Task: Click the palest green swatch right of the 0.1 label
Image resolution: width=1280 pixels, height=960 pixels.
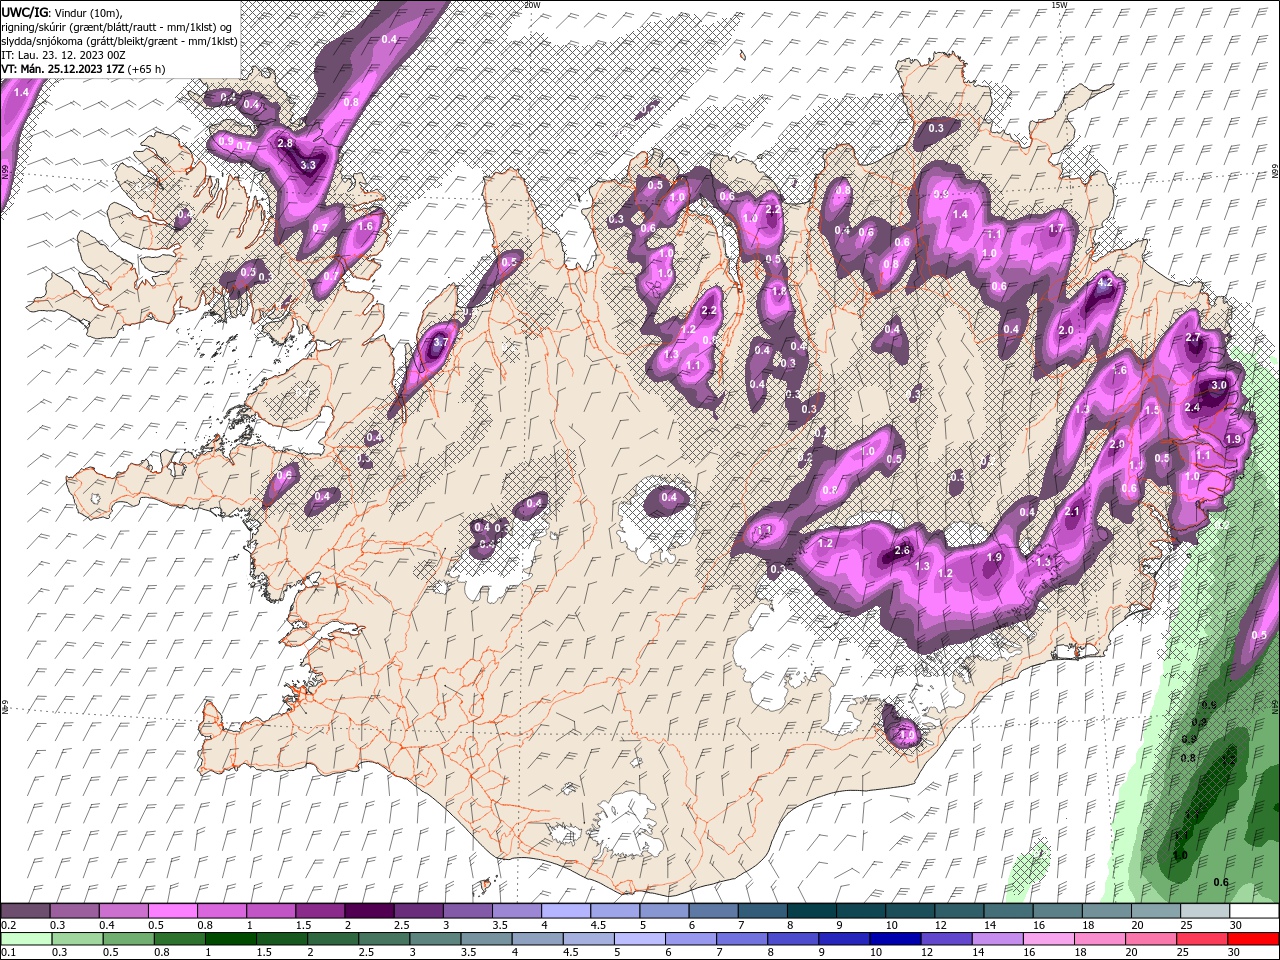Action: point(25,939)
